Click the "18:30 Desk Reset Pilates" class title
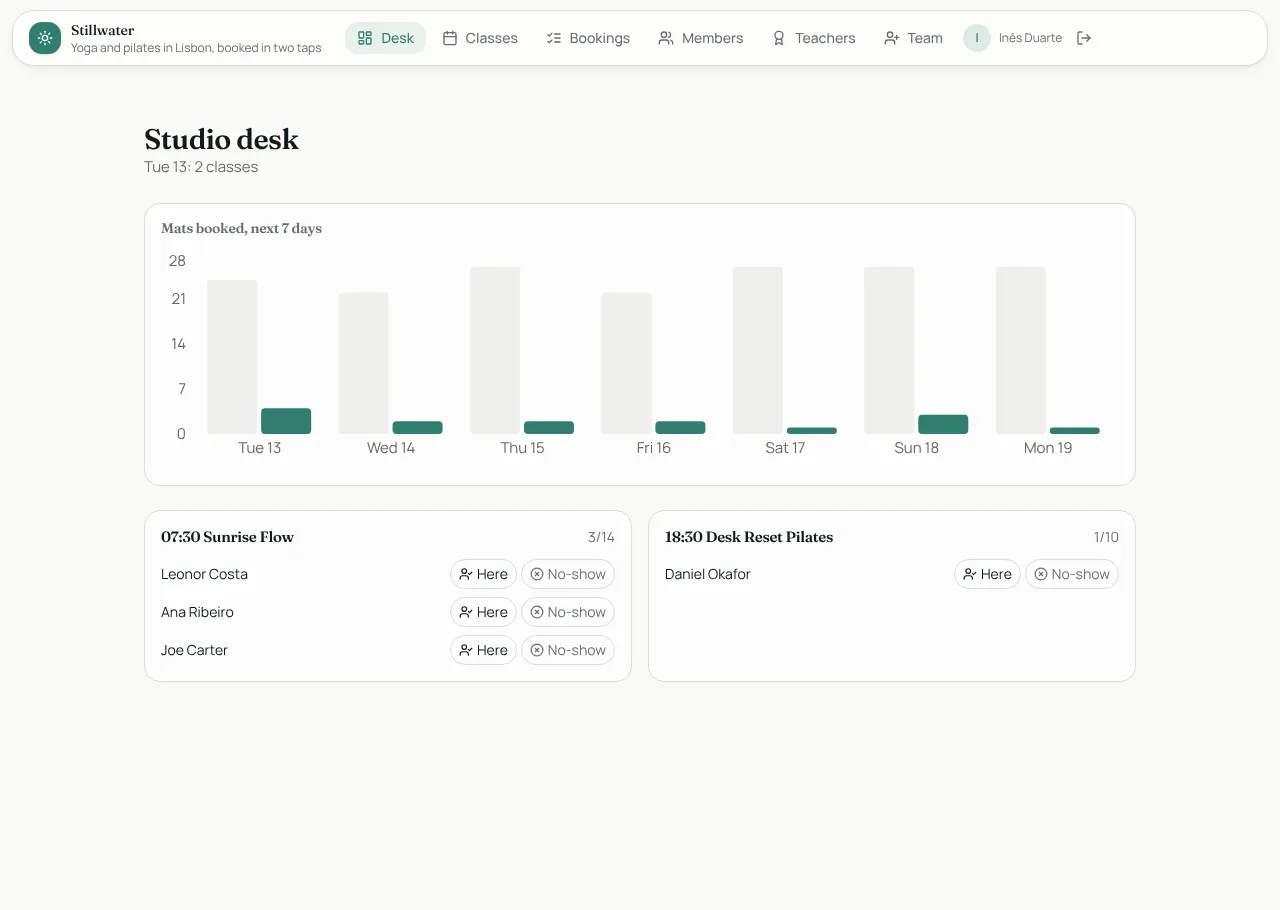Screen dimensions: 1280x910 click(x=749, y=537)
